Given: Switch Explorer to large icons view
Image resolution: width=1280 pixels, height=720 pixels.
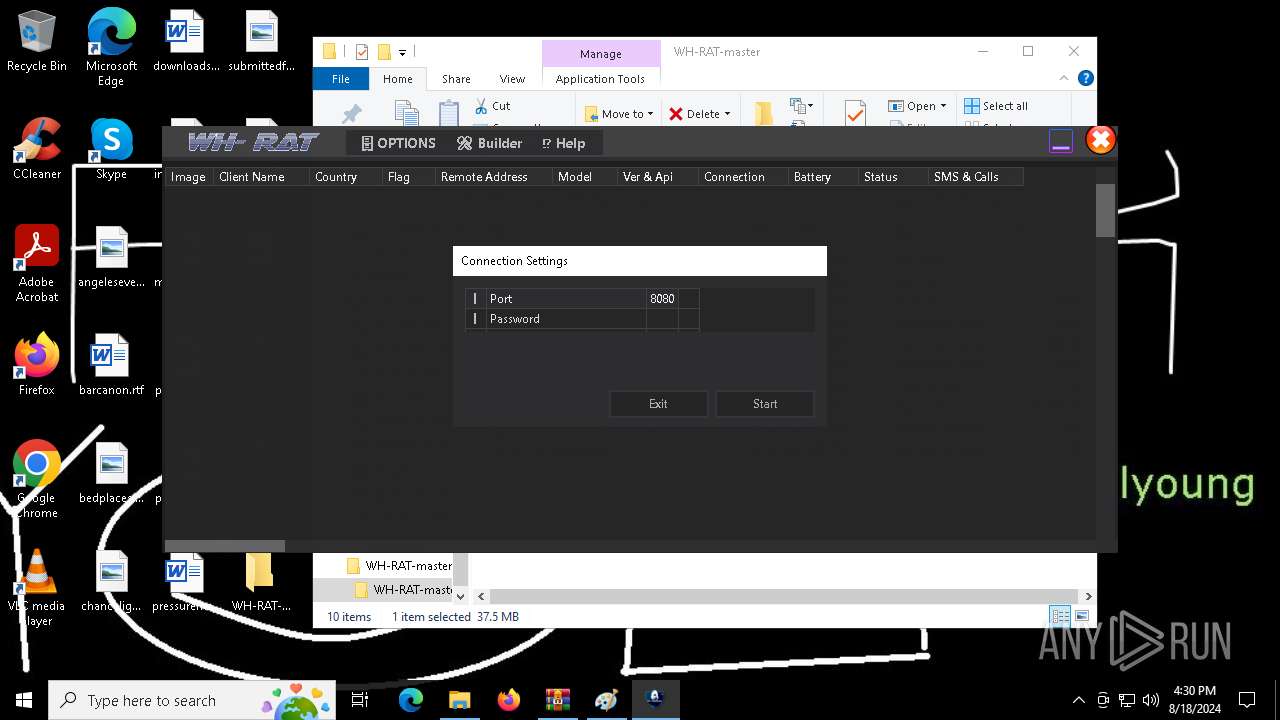Looking at the screenshot, I should coord(1081,616).
